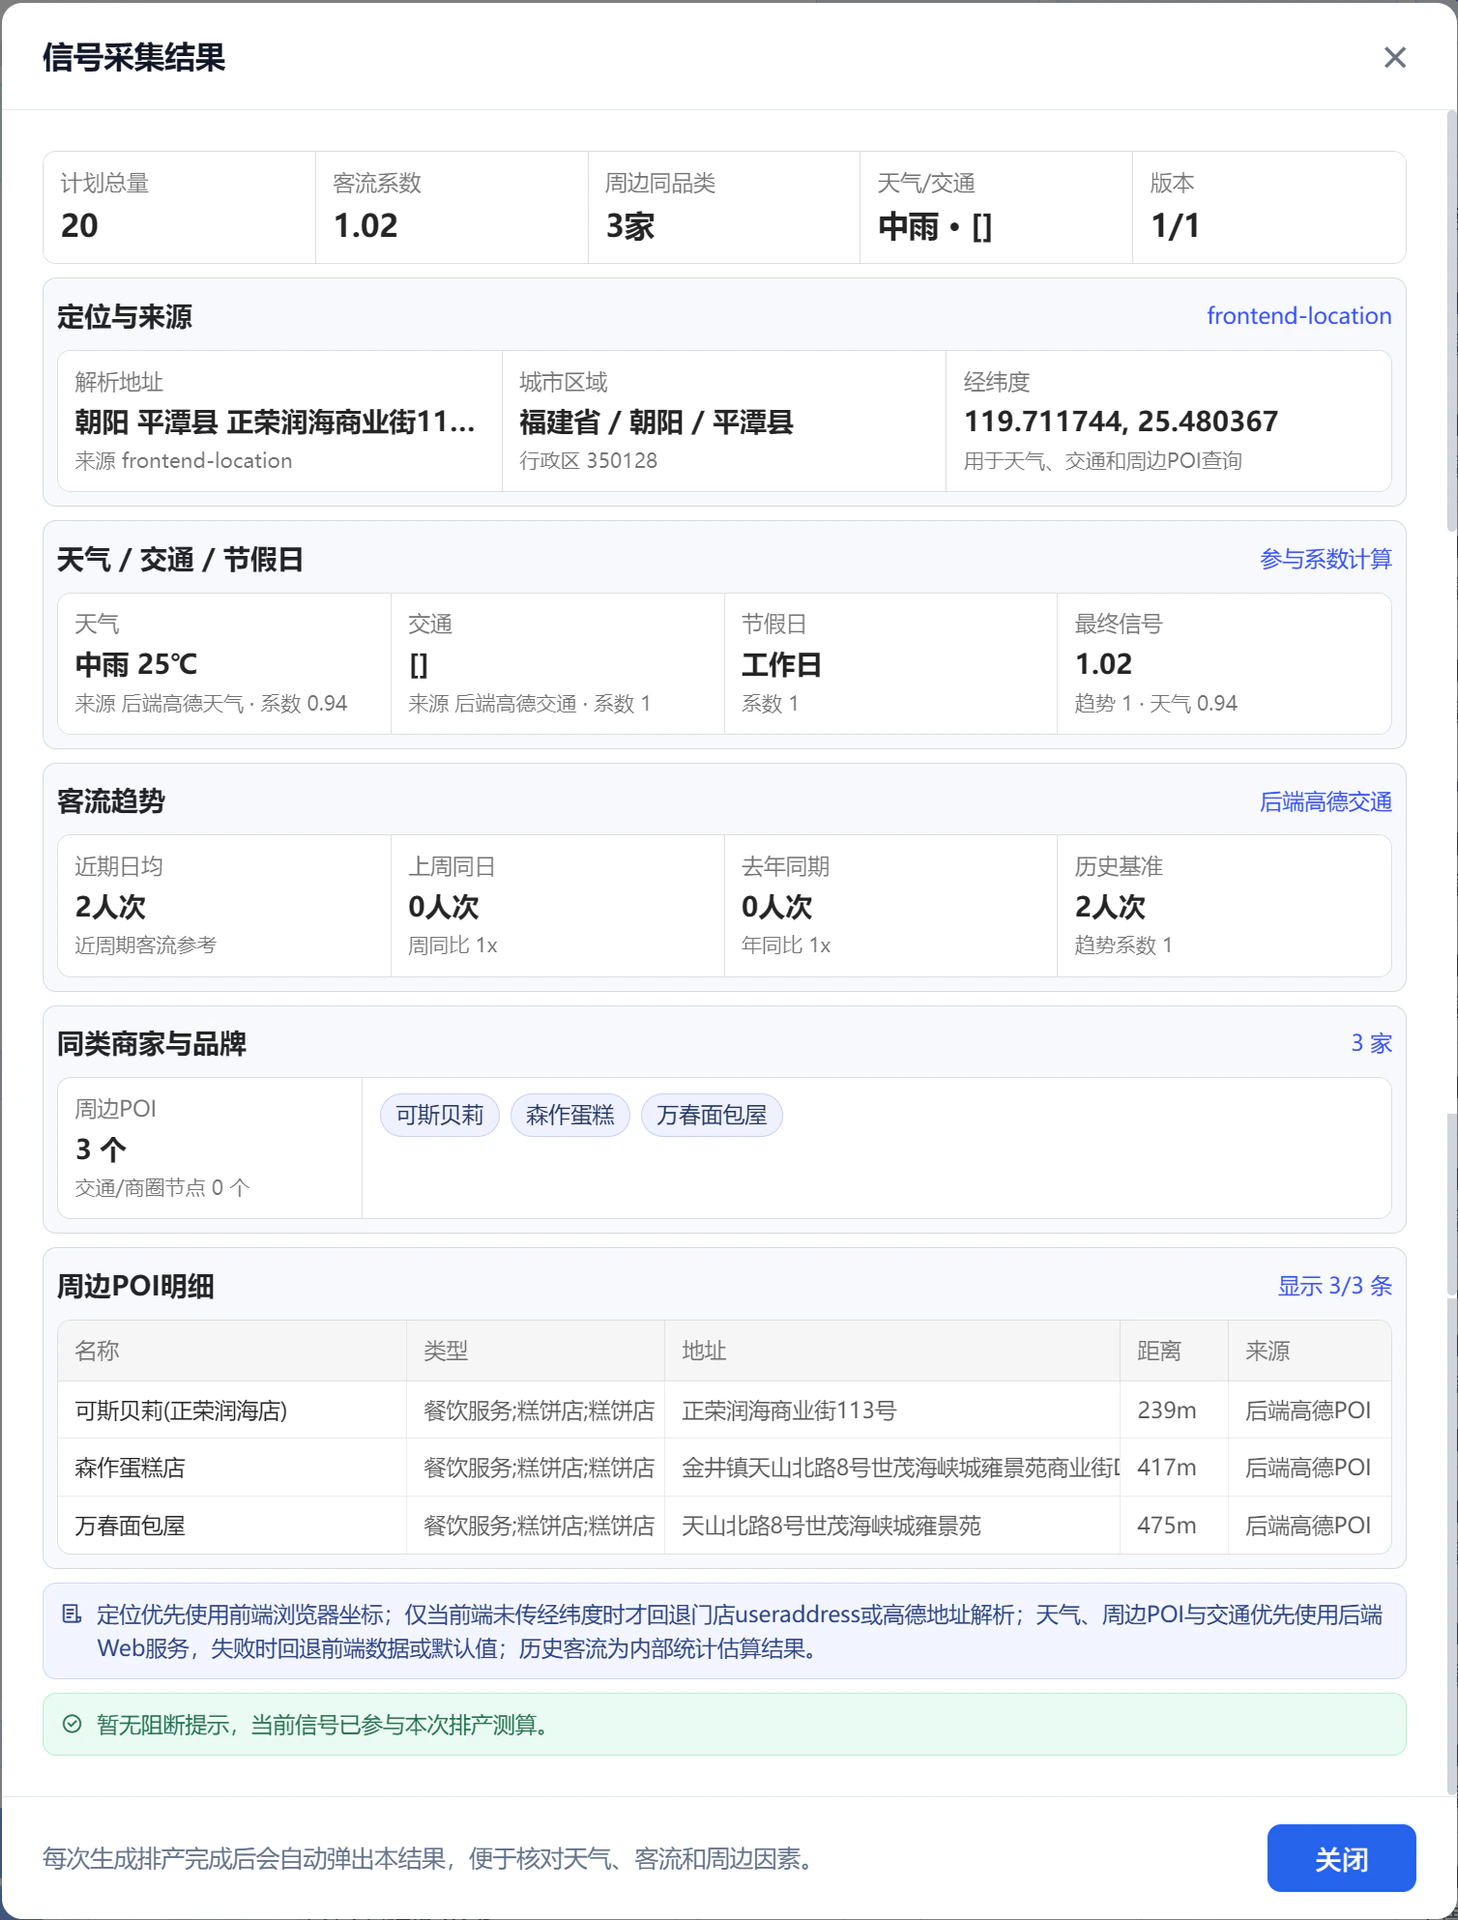Click the 解析地址 truncated address card
Screen dimensions: 1458x1920
(280, 421)
